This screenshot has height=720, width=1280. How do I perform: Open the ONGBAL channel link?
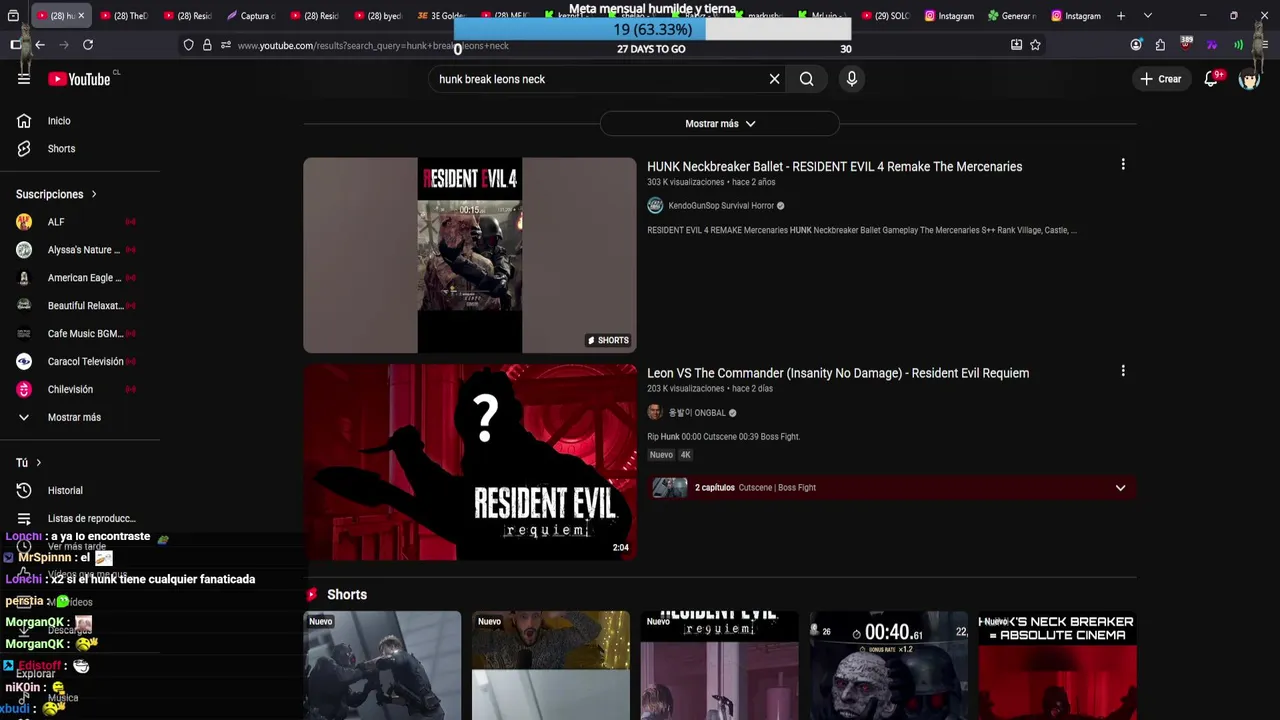pos(697,413)
